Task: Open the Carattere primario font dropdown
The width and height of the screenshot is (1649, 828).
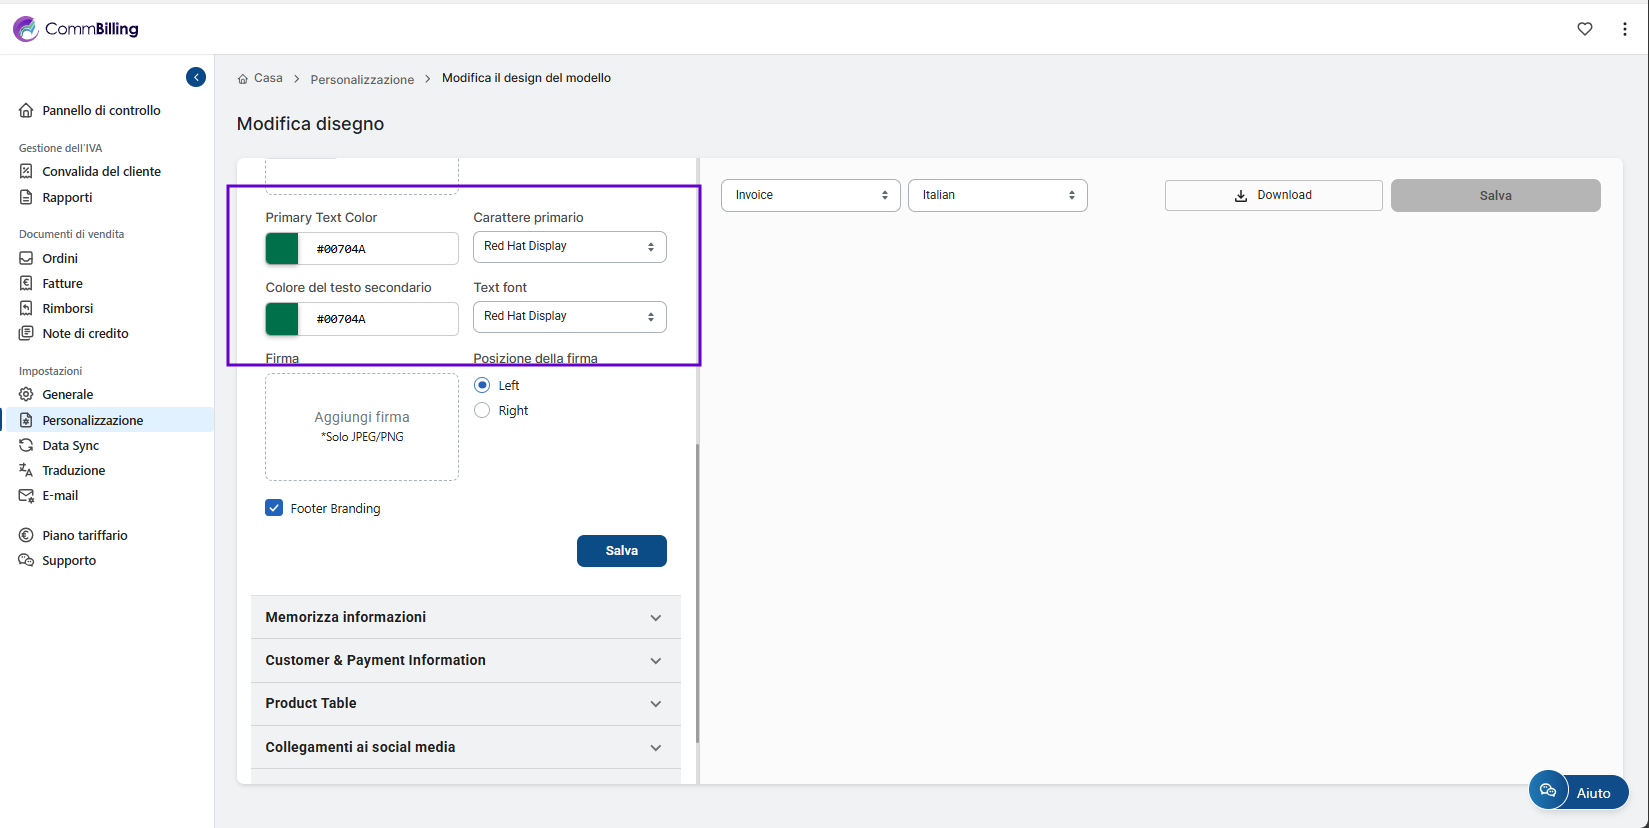Action: point(569,247)
